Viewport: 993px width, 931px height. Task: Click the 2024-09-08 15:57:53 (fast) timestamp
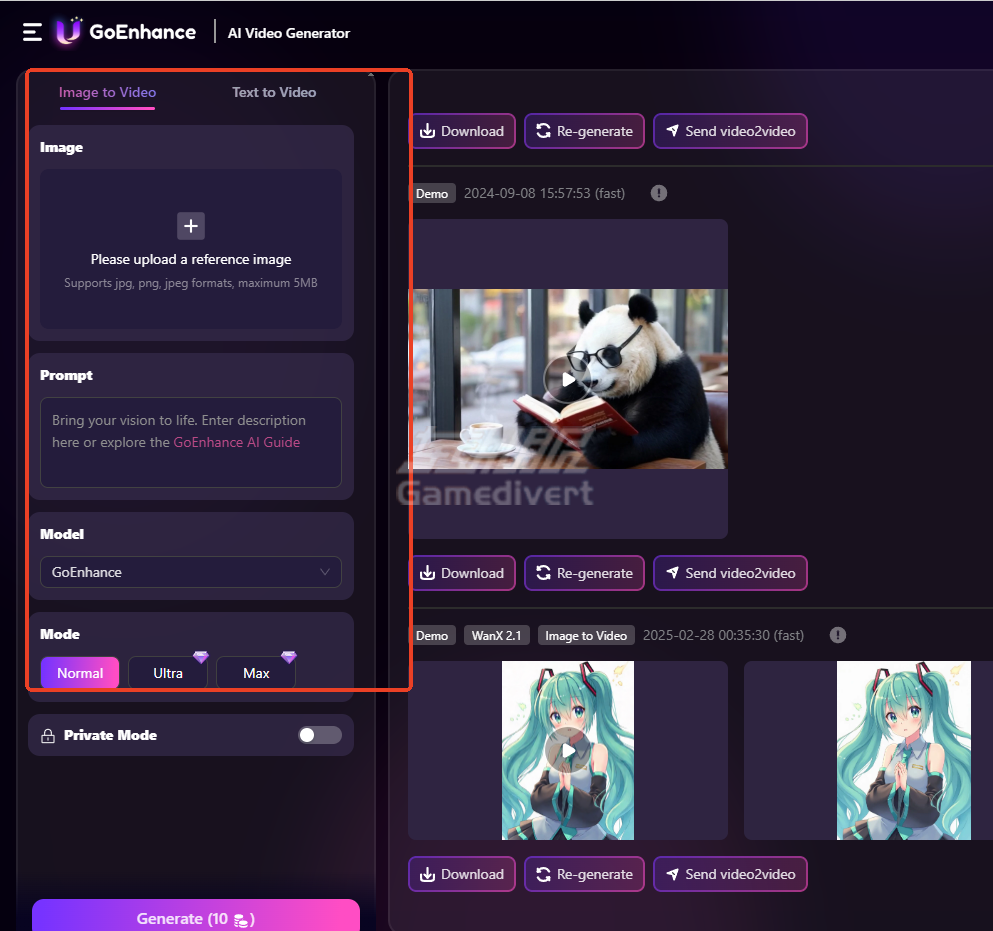tap(545, 193)
